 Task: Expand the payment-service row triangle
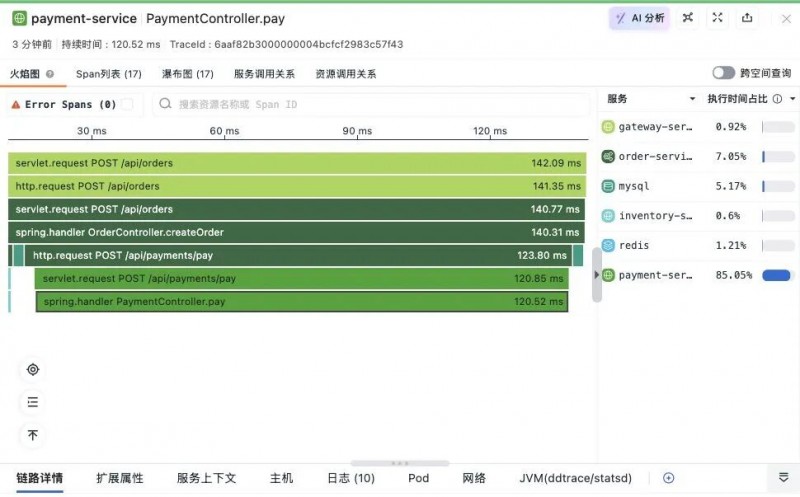click(x=596, y=275)
